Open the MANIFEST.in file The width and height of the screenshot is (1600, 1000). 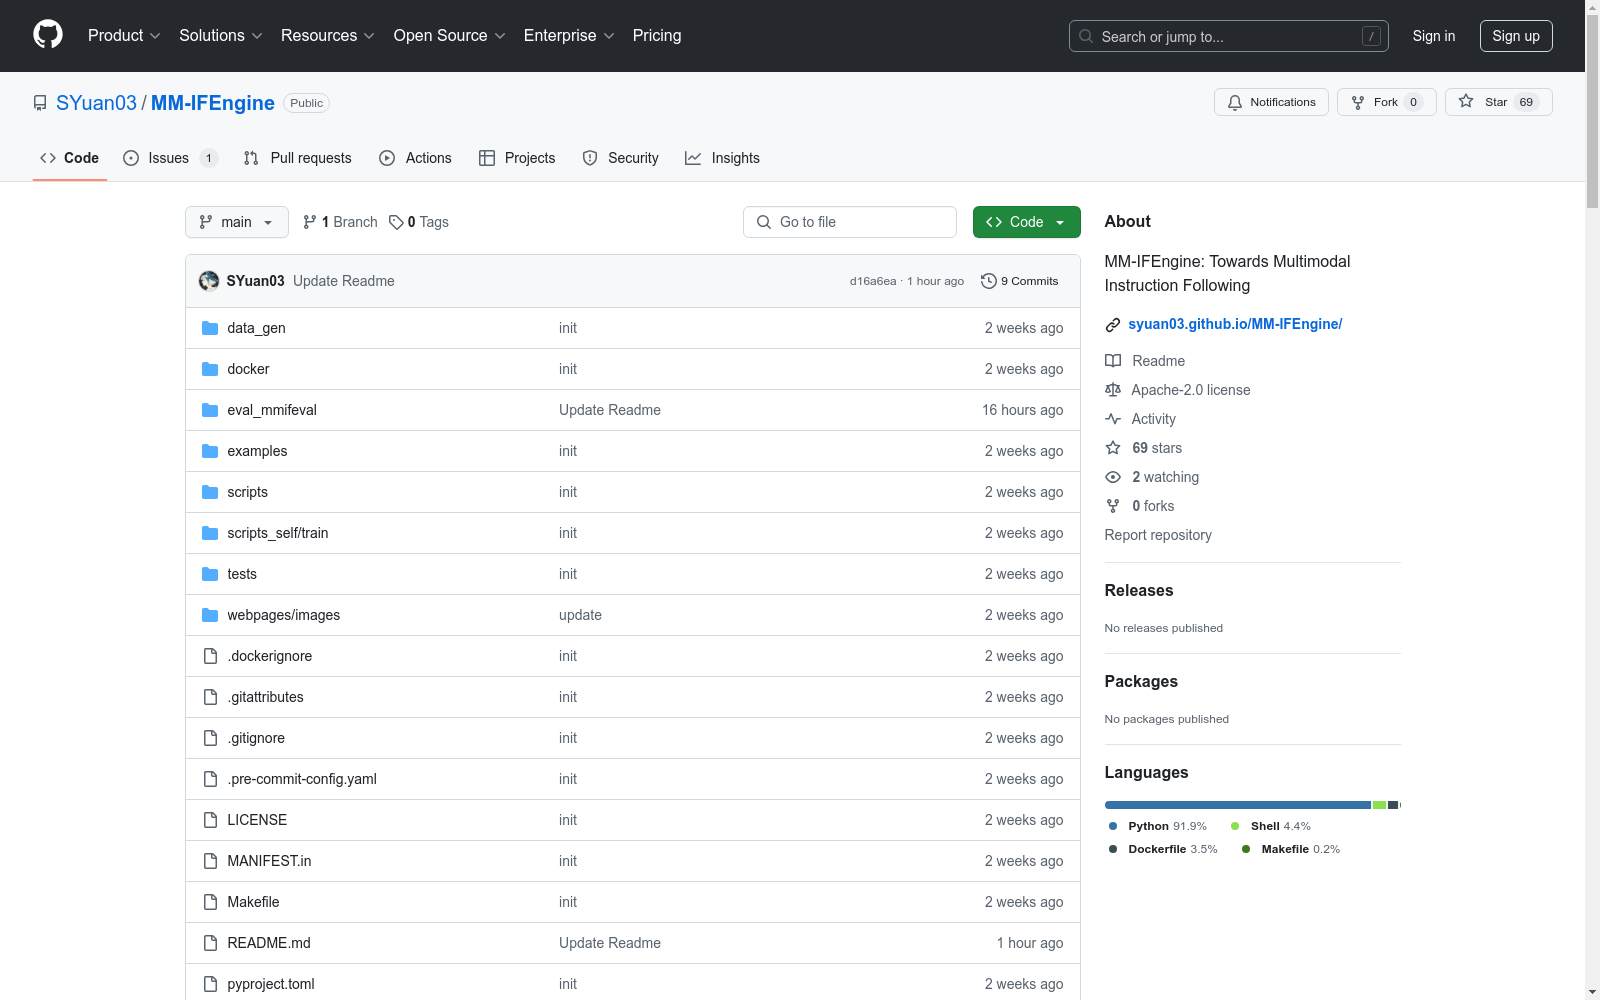269,861
